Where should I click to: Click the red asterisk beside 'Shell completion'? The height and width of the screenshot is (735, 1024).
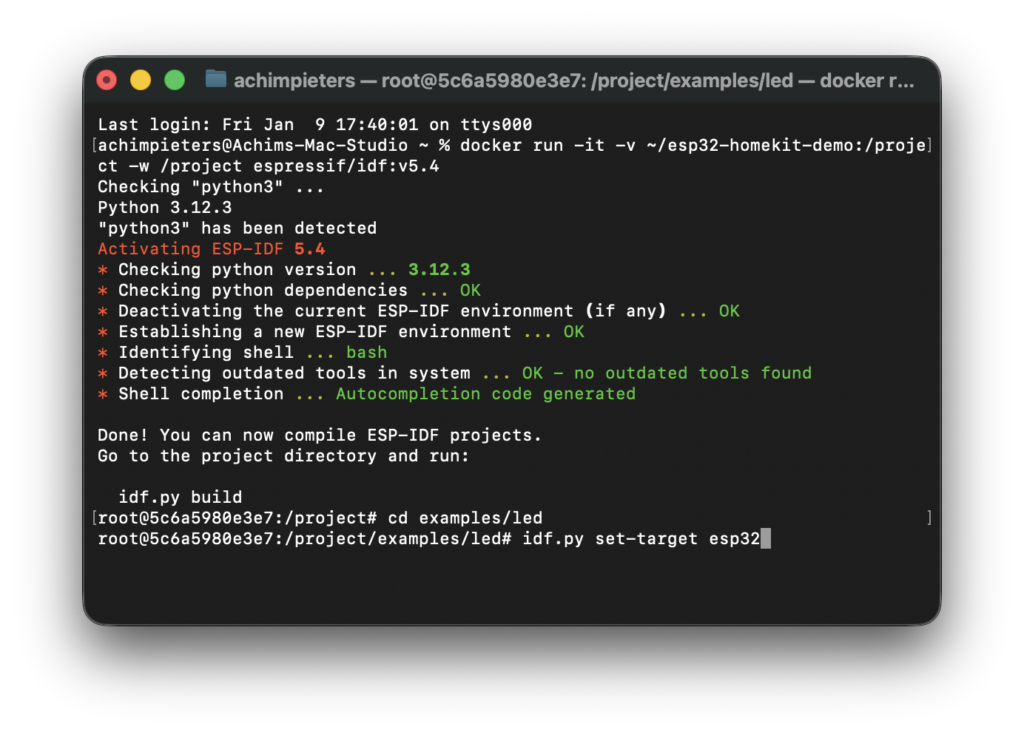coord(103,394)
